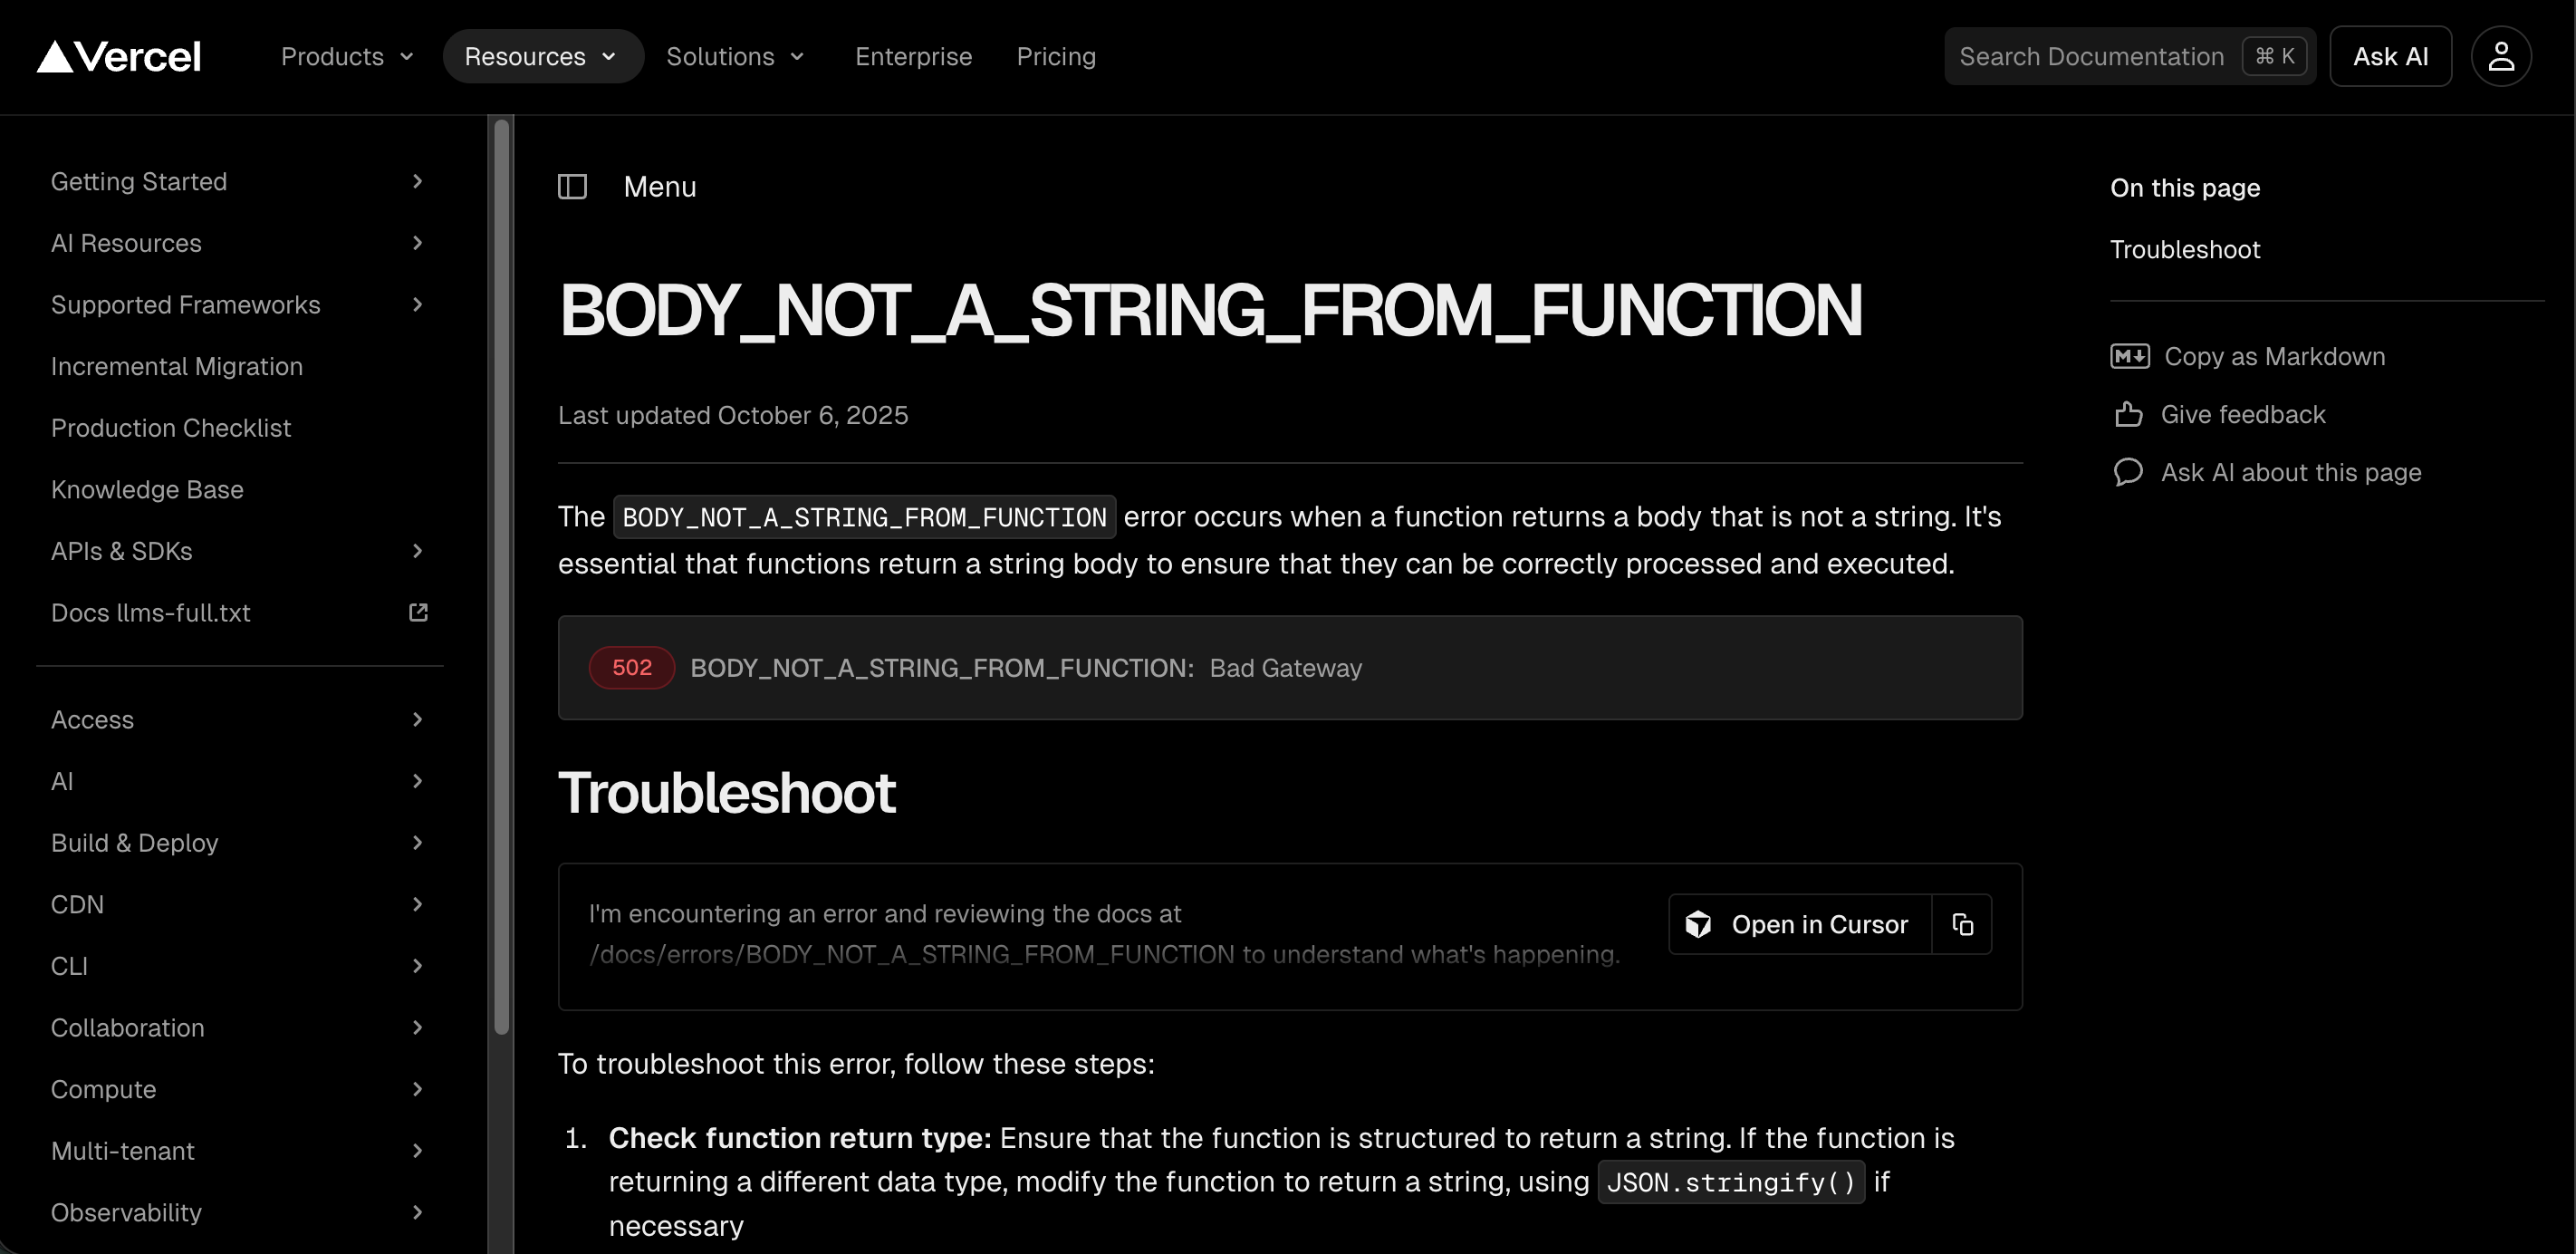This screenshot has height=1254, width=2576.
Task: Select the Pricing menu item
Action: 1056,56
